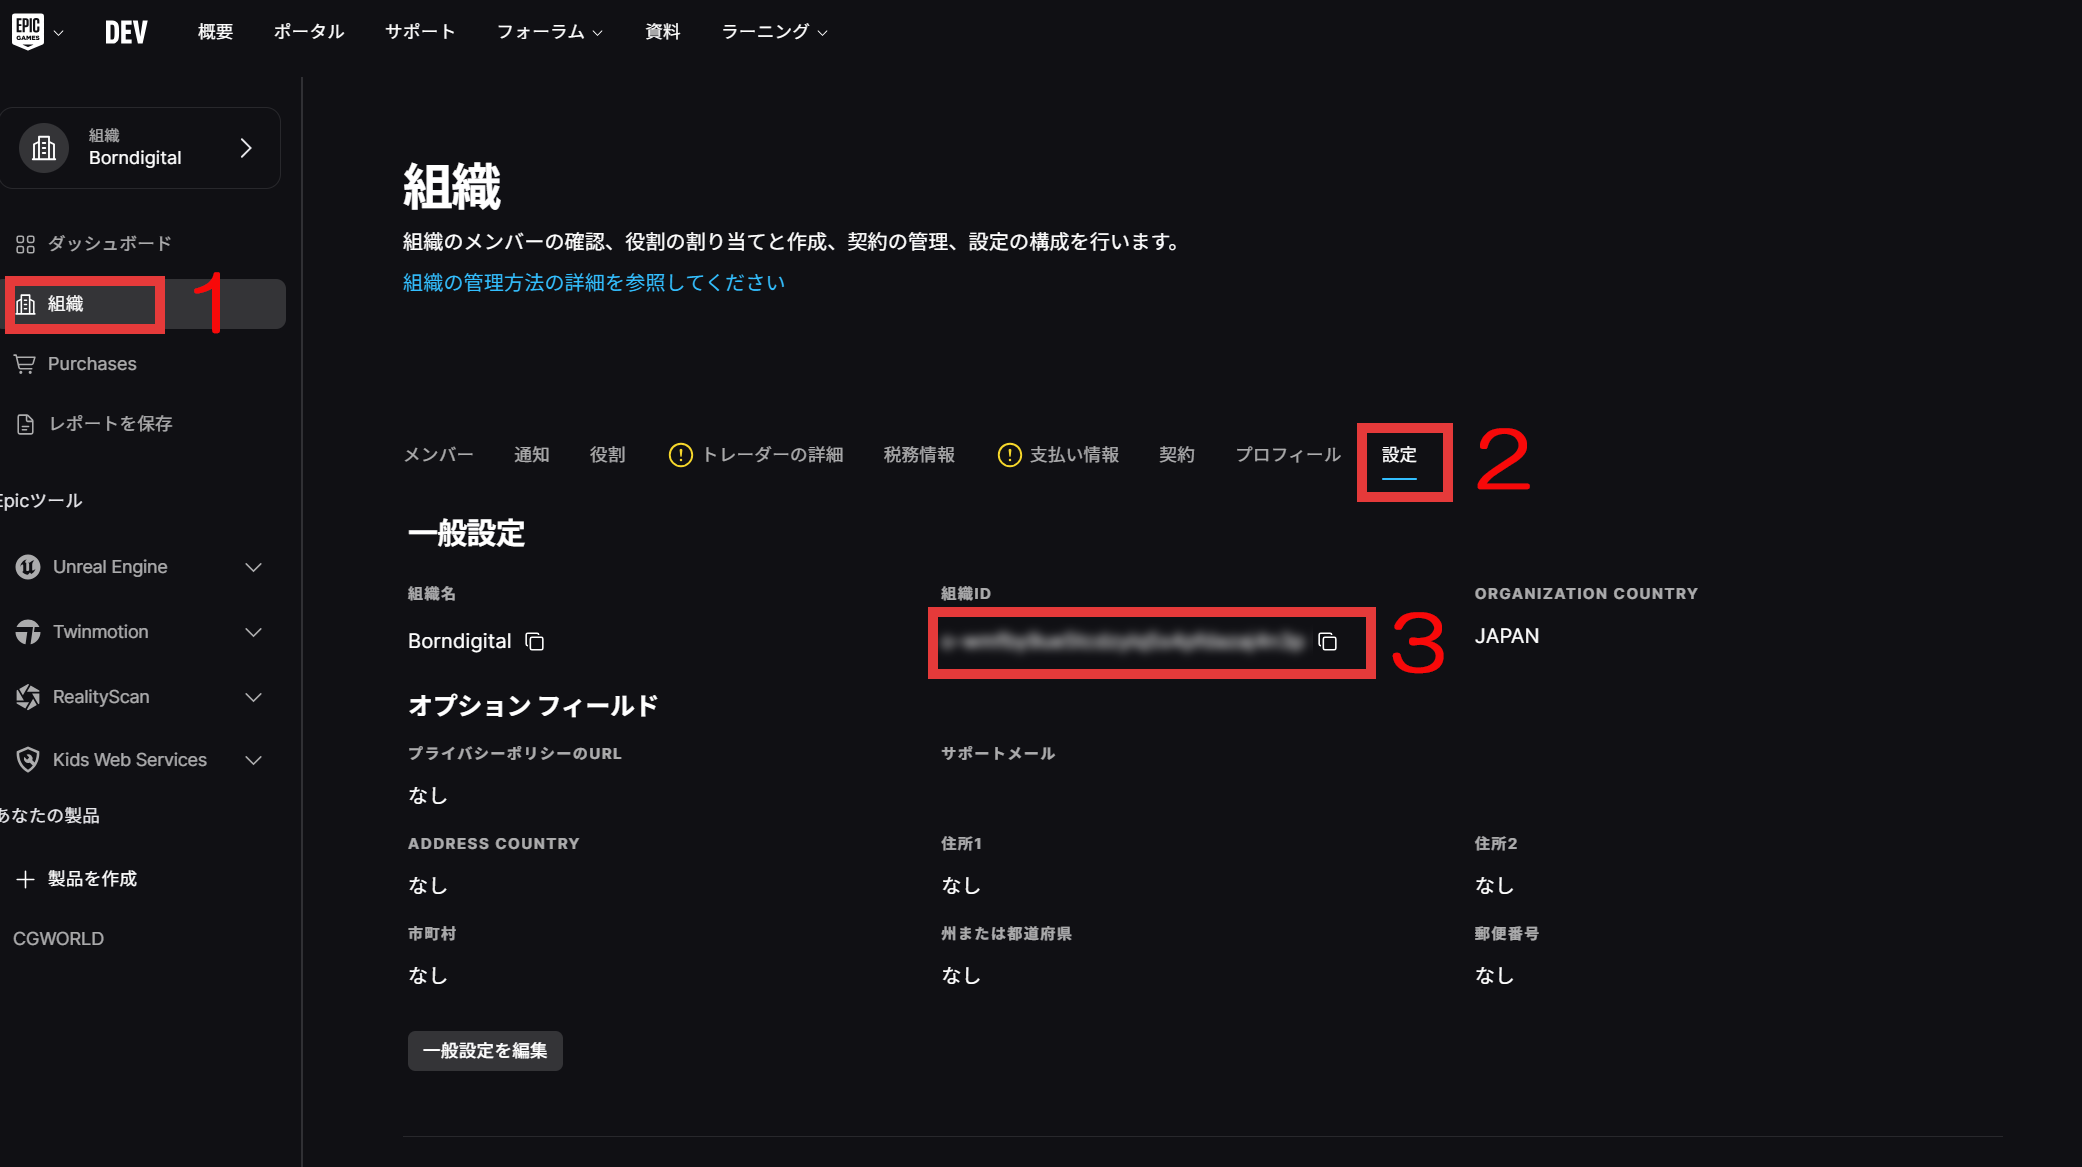Image resolution: width=2082 pixels, height=1167 pixels.
Task: Switch to the 支払い情報 tab
Action: 1074,455
